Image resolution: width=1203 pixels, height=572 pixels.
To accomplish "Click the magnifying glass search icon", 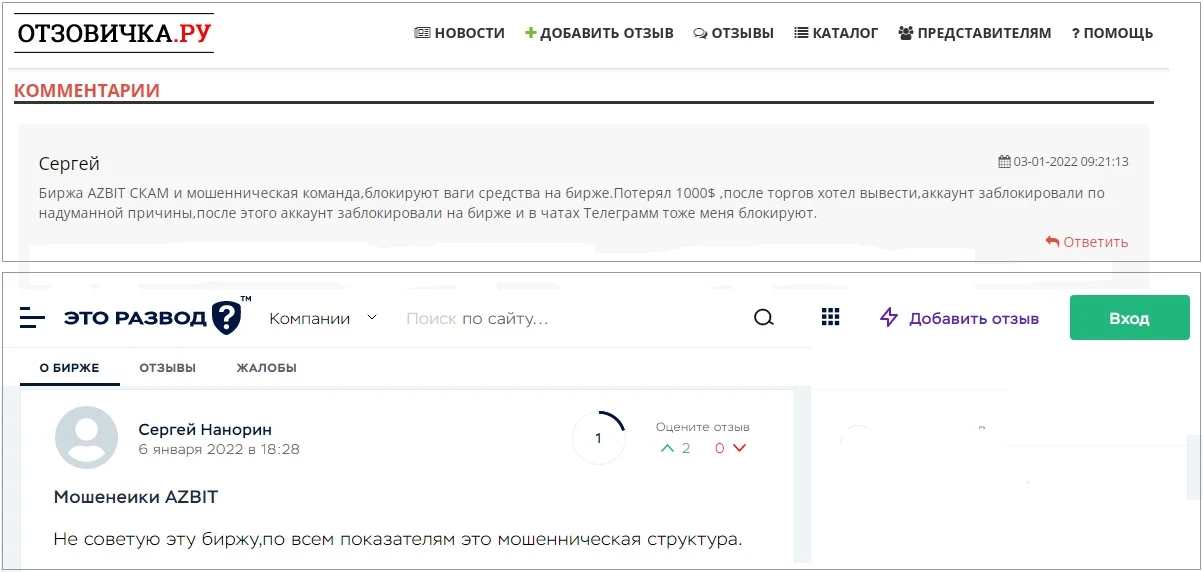I will point(764,318).
